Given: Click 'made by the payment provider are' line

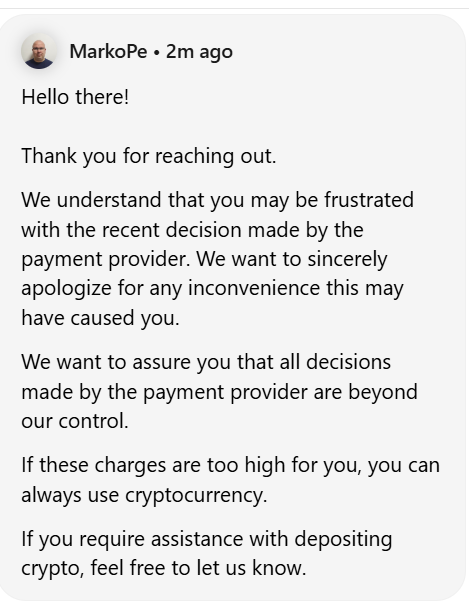Looking at the screenshot, I should click(x=220, y=392).
